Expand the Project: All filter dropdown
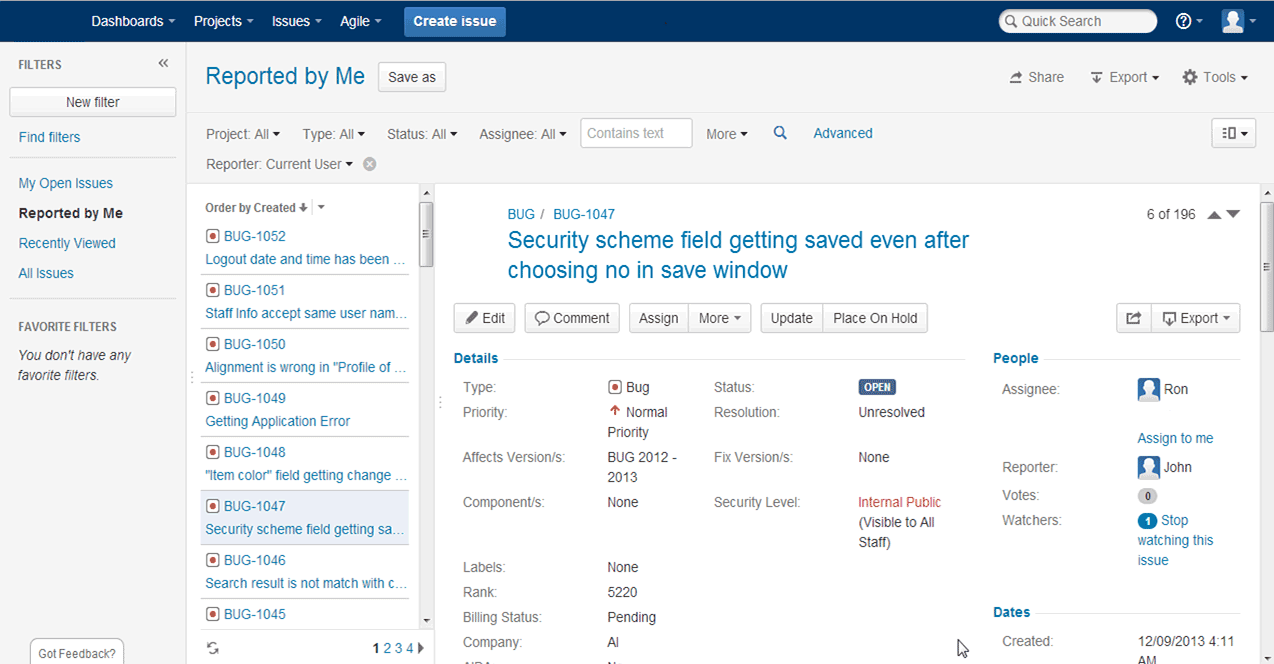The height and width of the screenshot is (664, 1274). 243,134
